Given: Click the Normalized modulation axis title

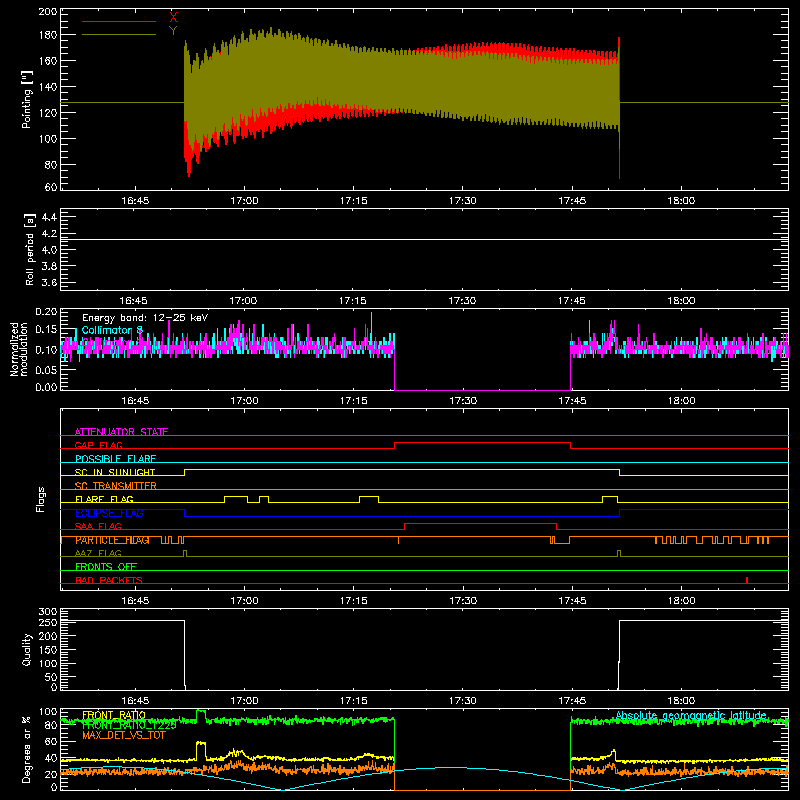Looking at the screenshot, I should 19,349.
